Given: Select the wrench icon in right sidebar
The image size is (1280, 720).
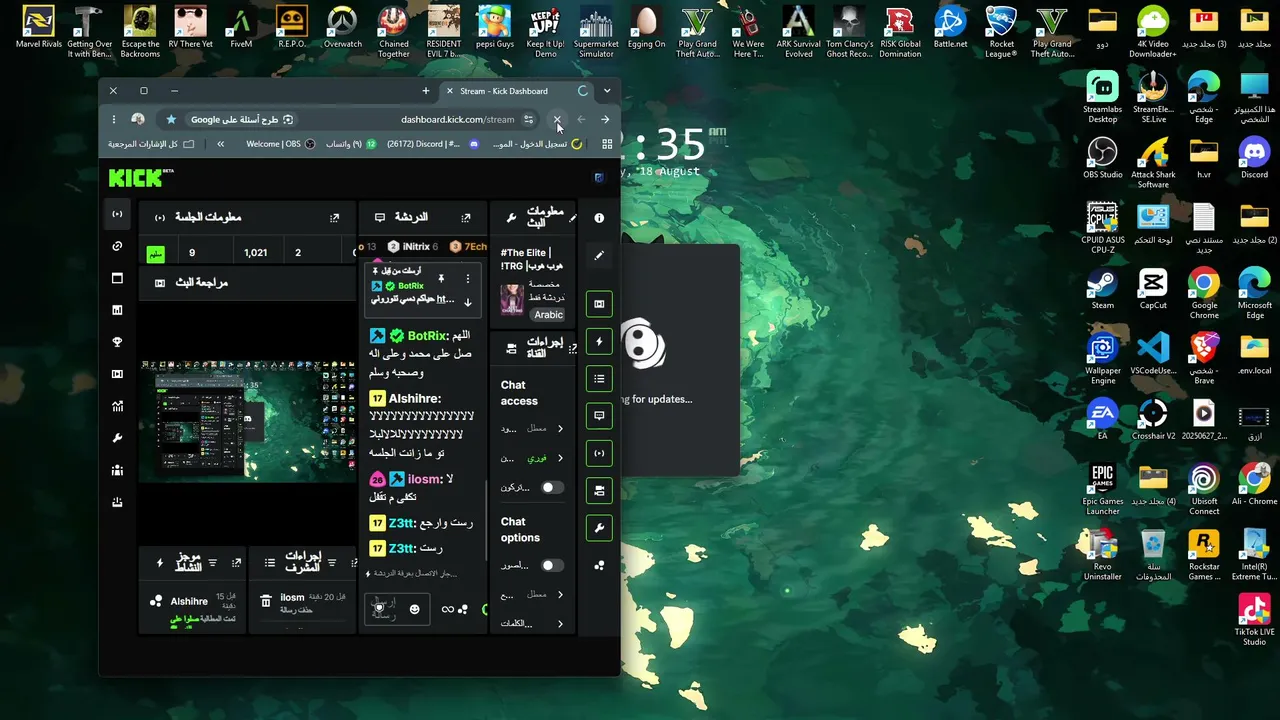Looking at the screenshot, I should pos(599,528).
